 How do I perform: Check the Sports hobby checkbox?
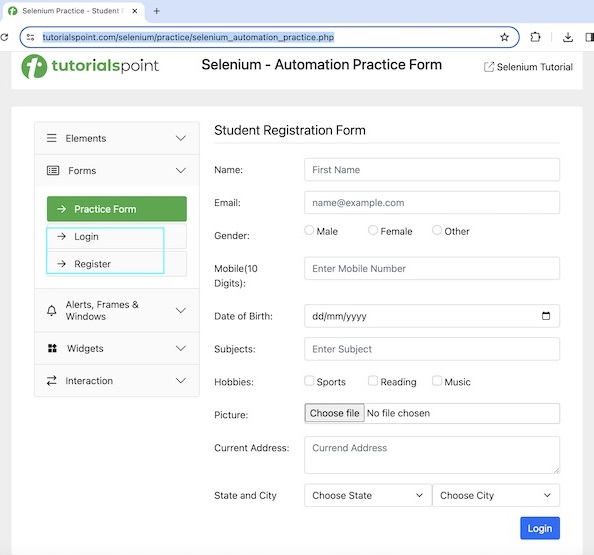coord(309,381)
